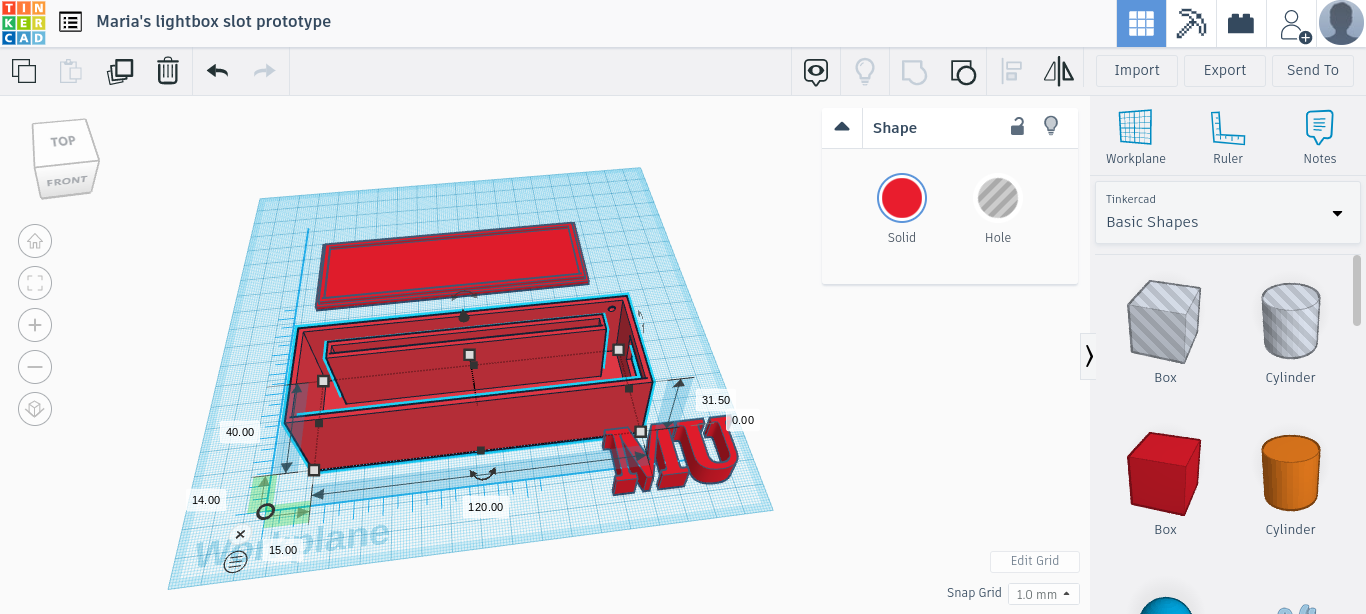Viewport: 1366px width, 614px height.
Task: Open the user profile avatar
Action: [1341, 23]
